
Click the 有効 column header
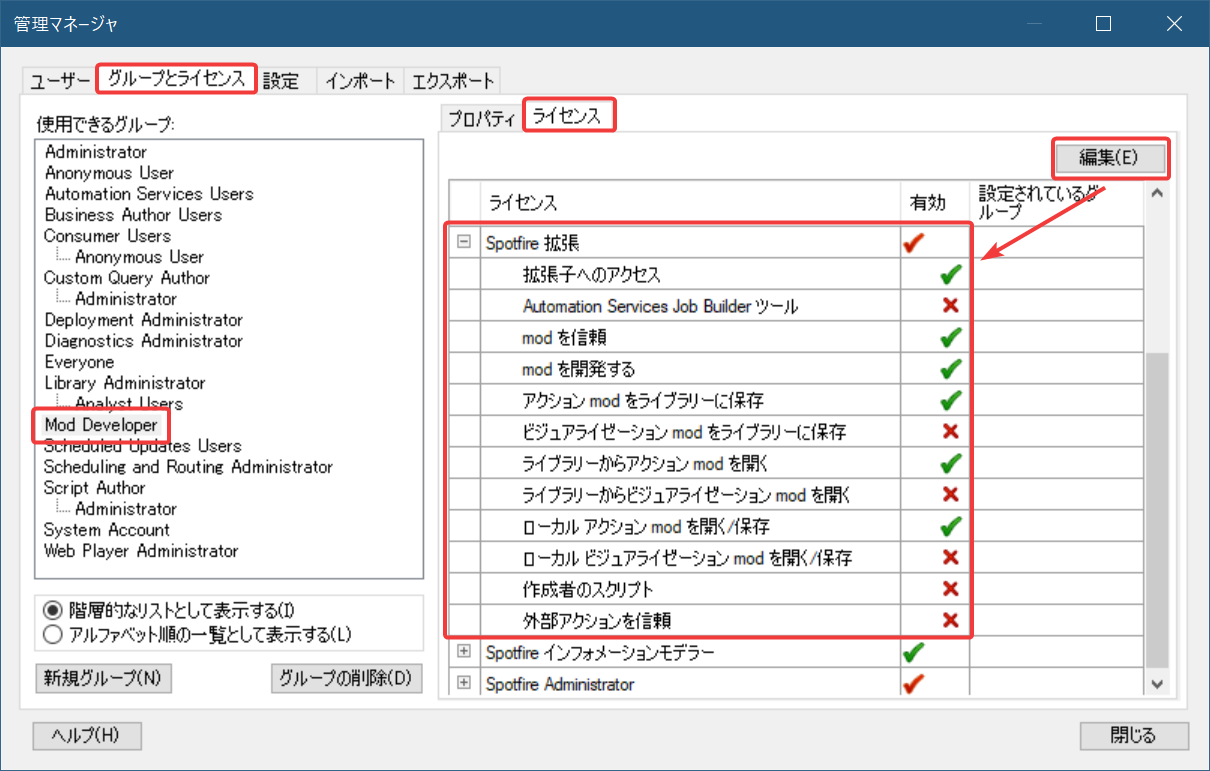point(934,203)
